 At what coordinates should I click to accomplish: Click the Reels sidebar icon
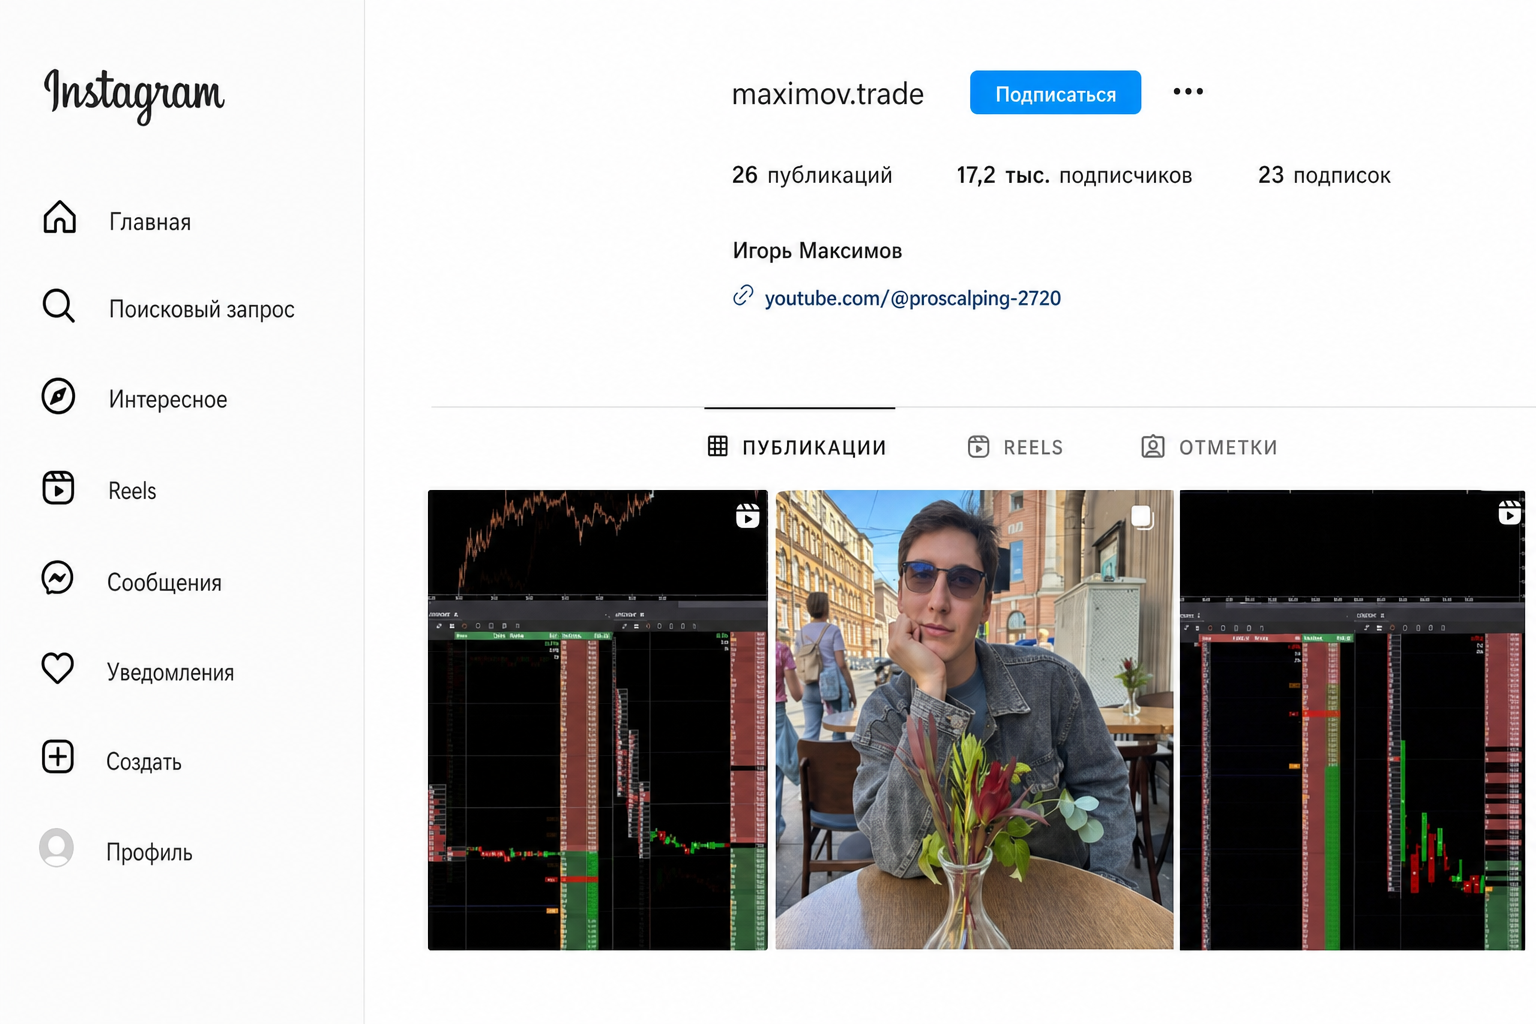coord(58,487)
